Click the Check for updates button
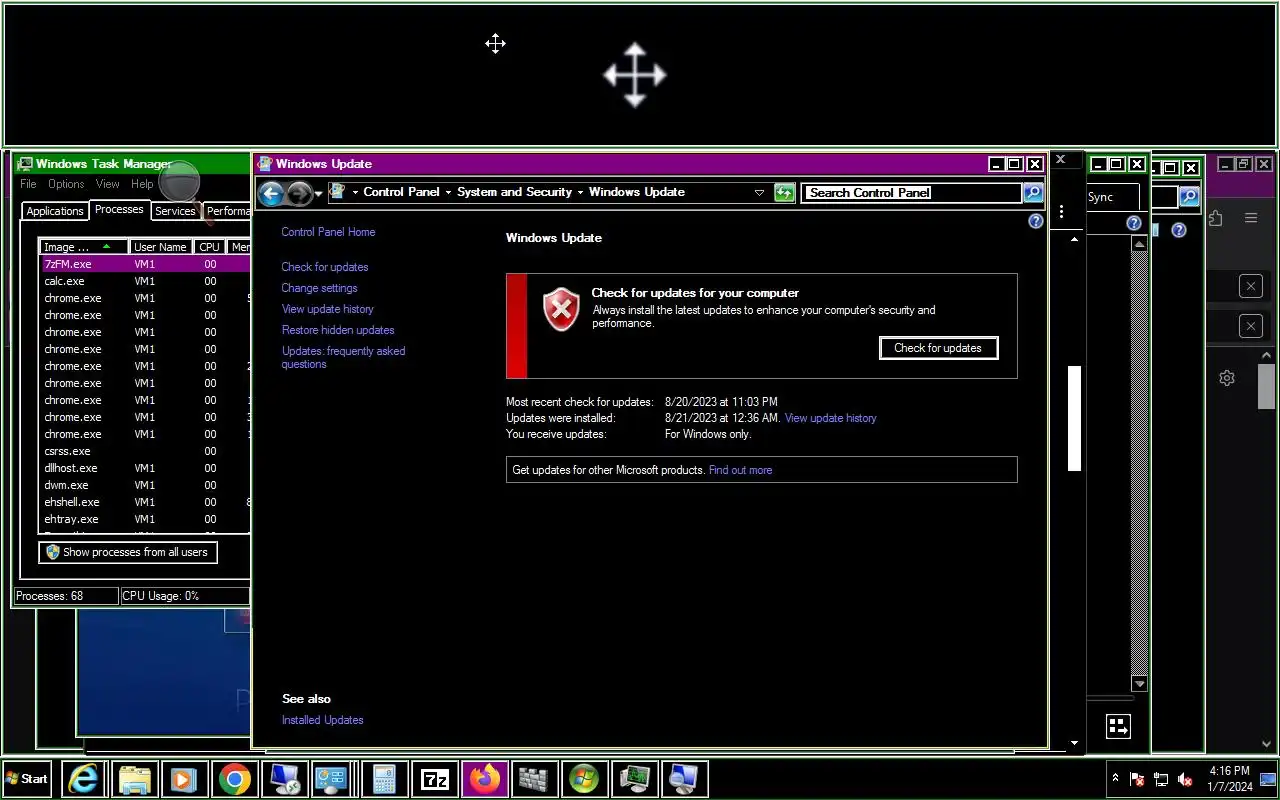This screenshot has width=1280, height=800. coord(938,348)
